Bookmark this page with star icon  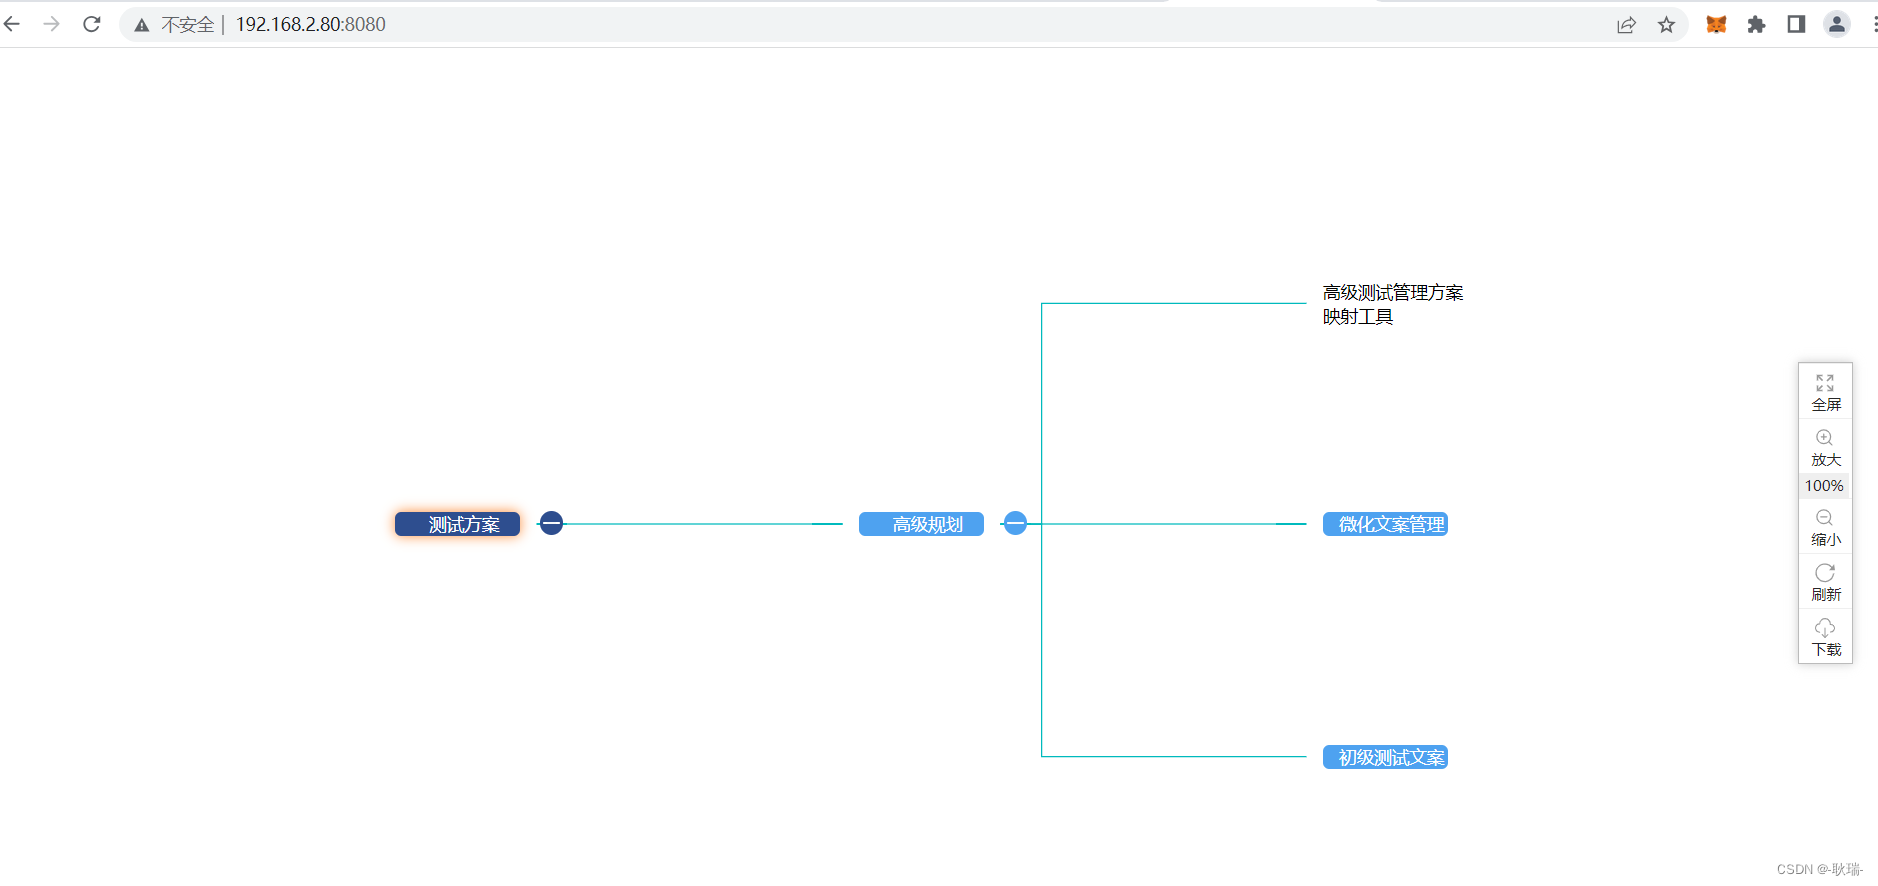1666,25
